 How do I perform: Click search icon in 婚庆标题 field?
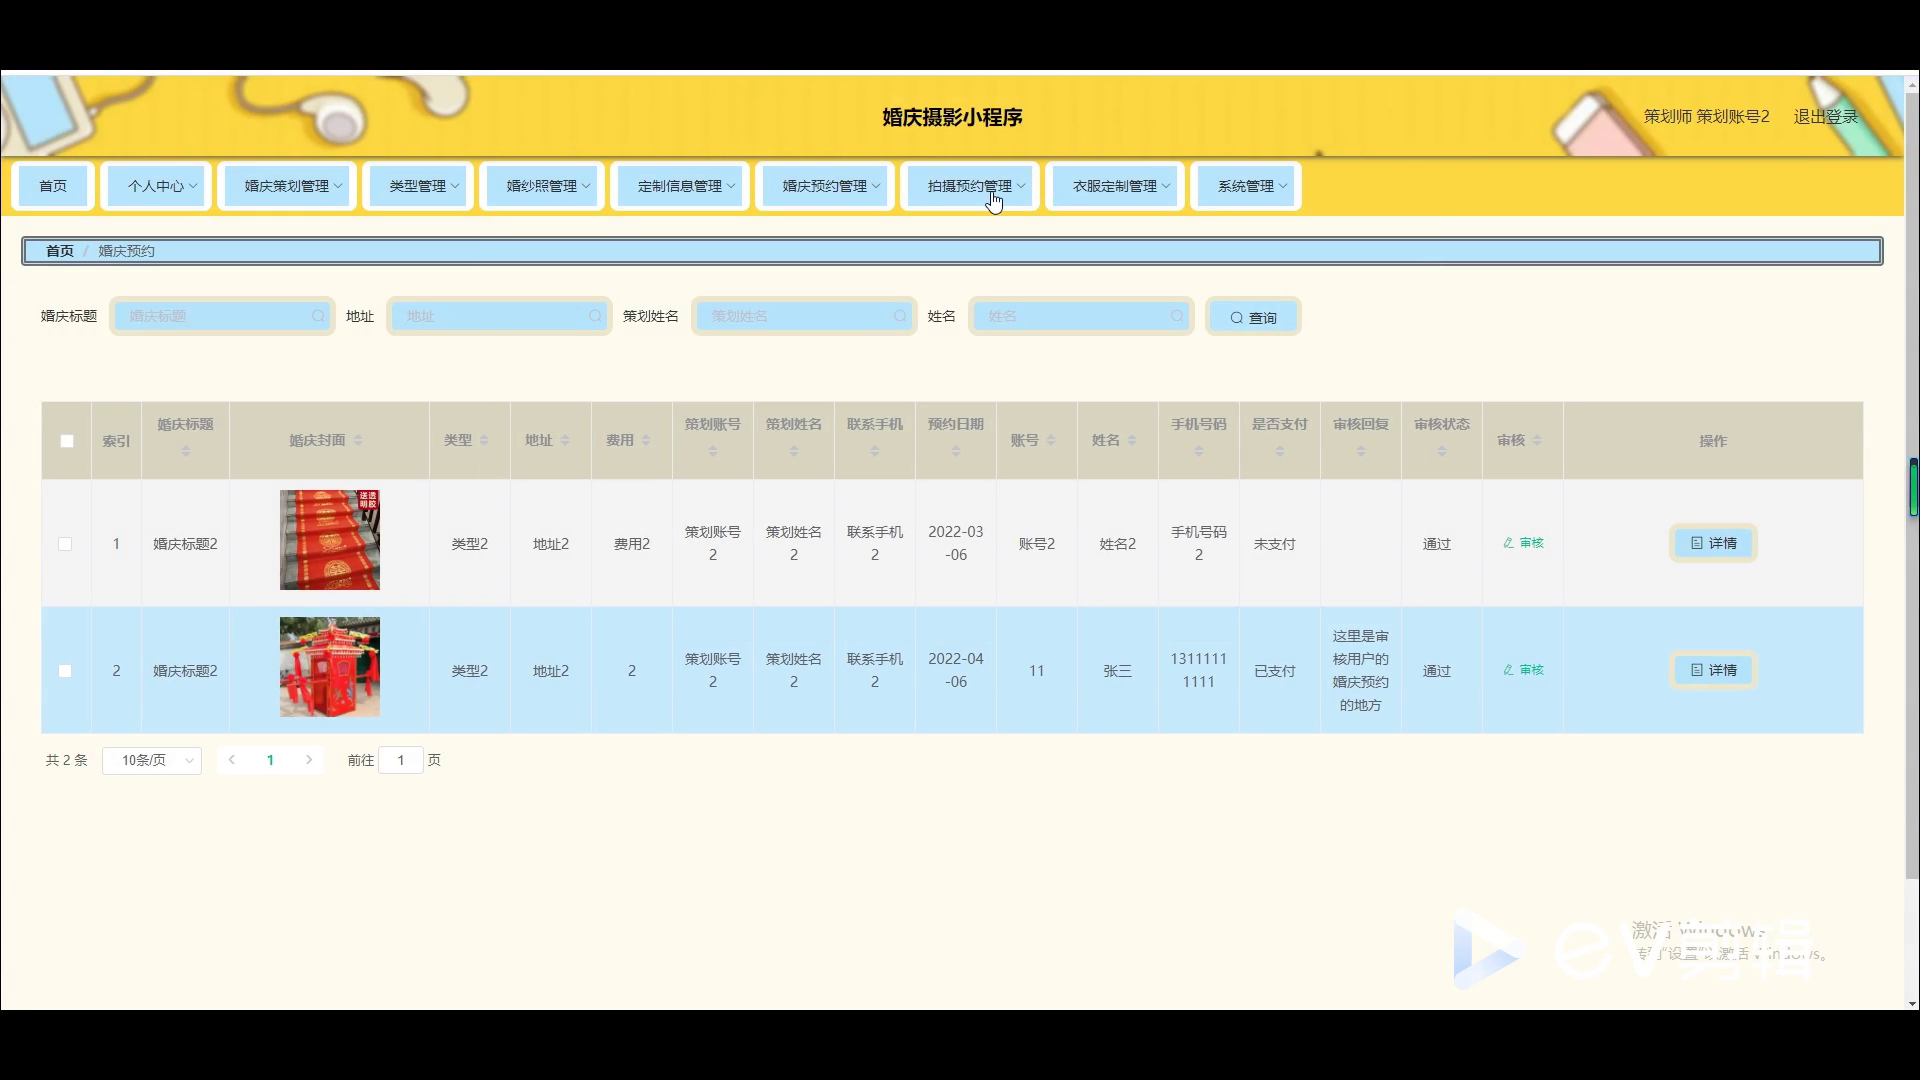point(318,316)
